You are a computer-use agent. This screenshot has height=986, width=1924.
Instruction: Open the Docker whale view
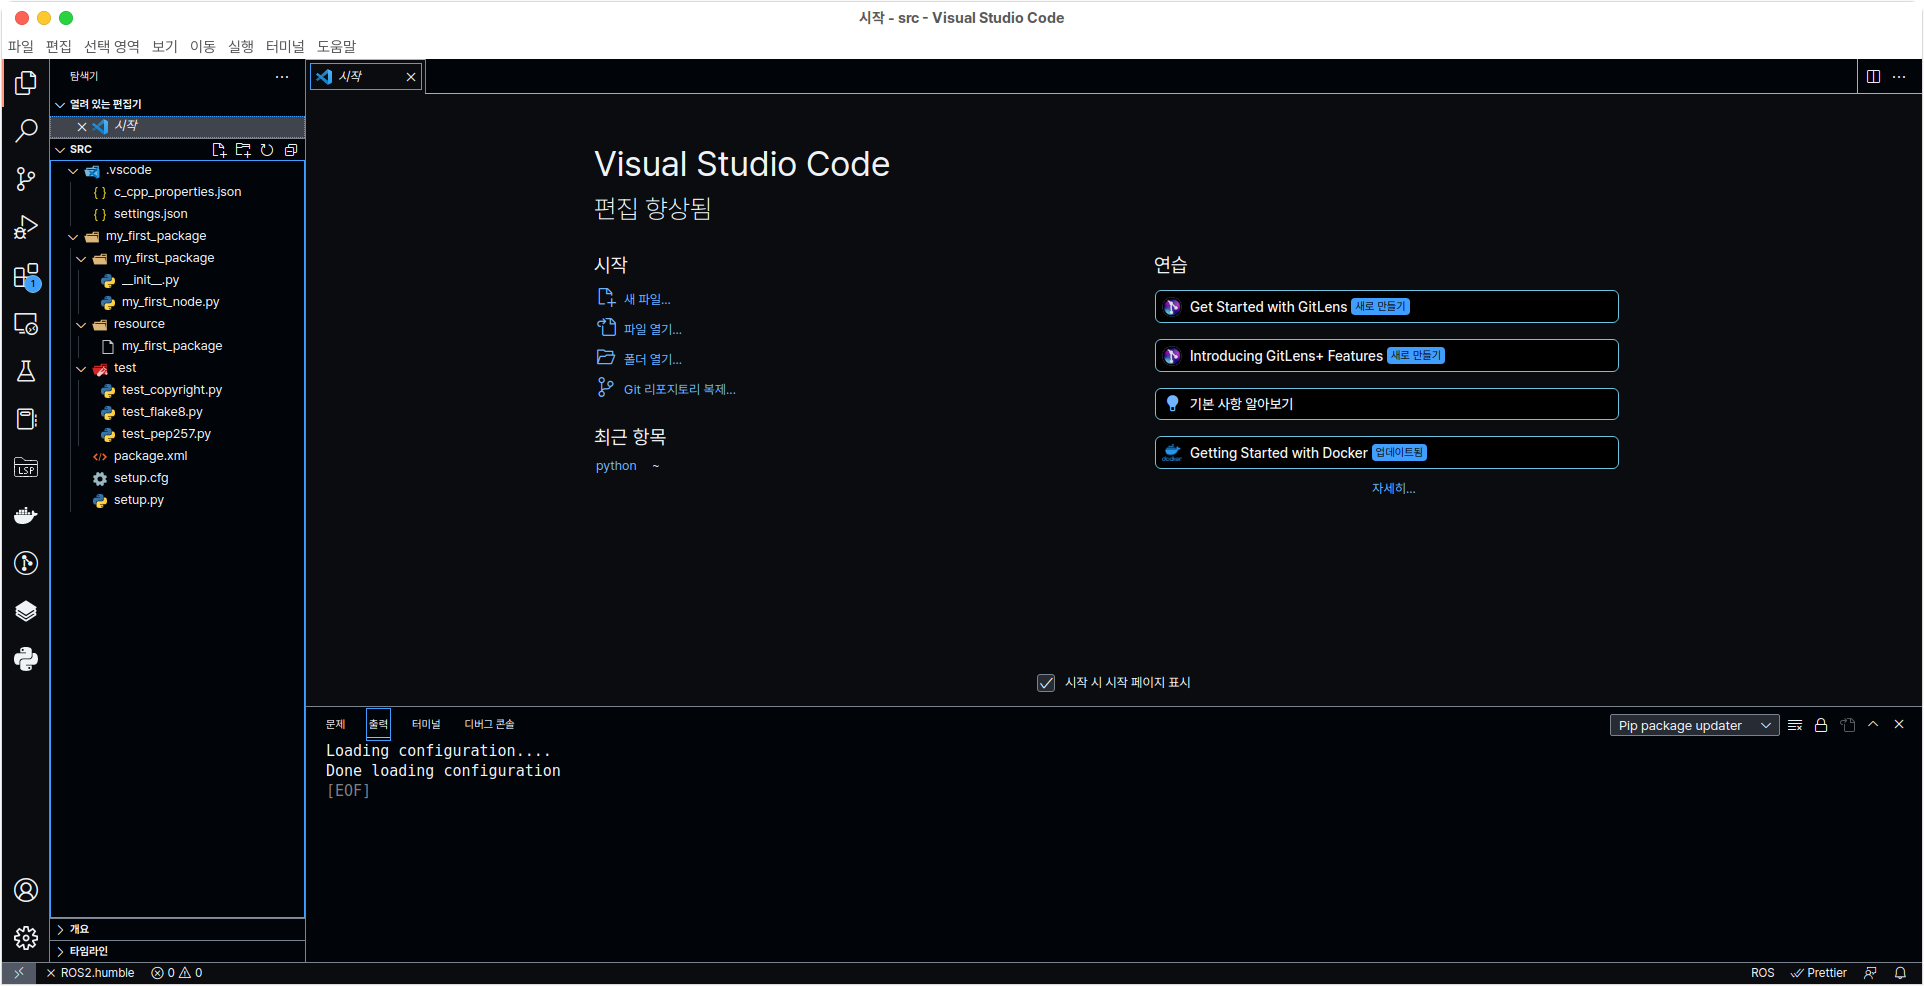coord(26,516)
